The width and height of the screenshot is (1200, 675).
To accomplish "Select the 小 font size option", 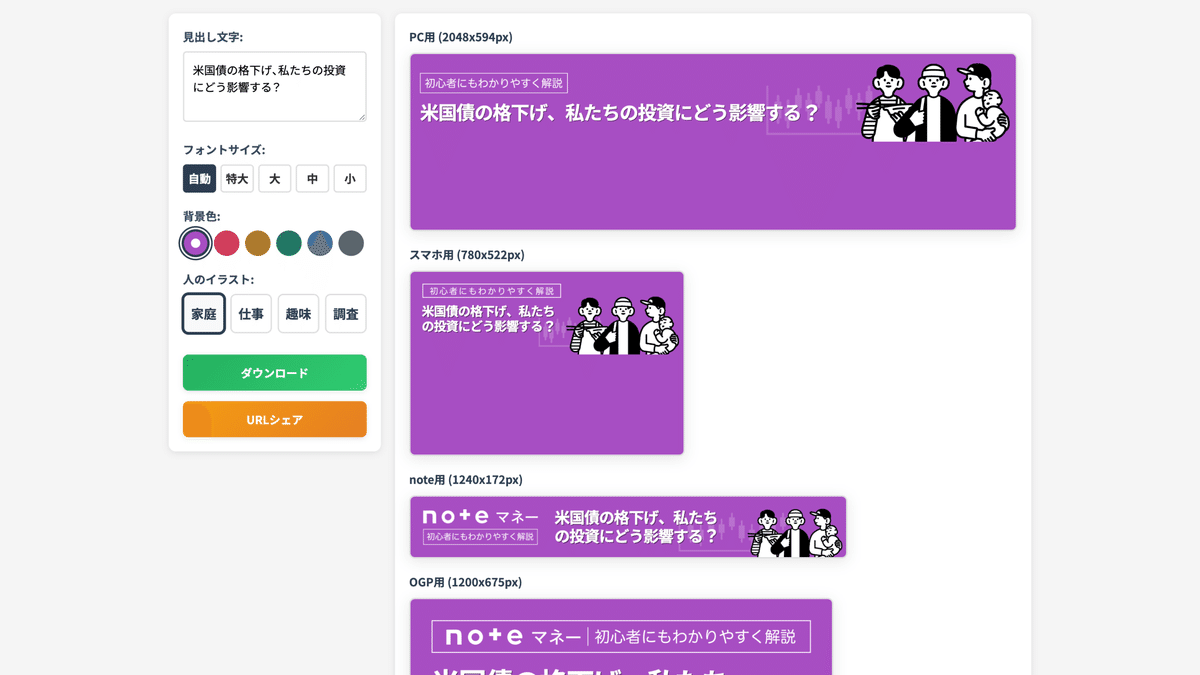I will 349,178.
